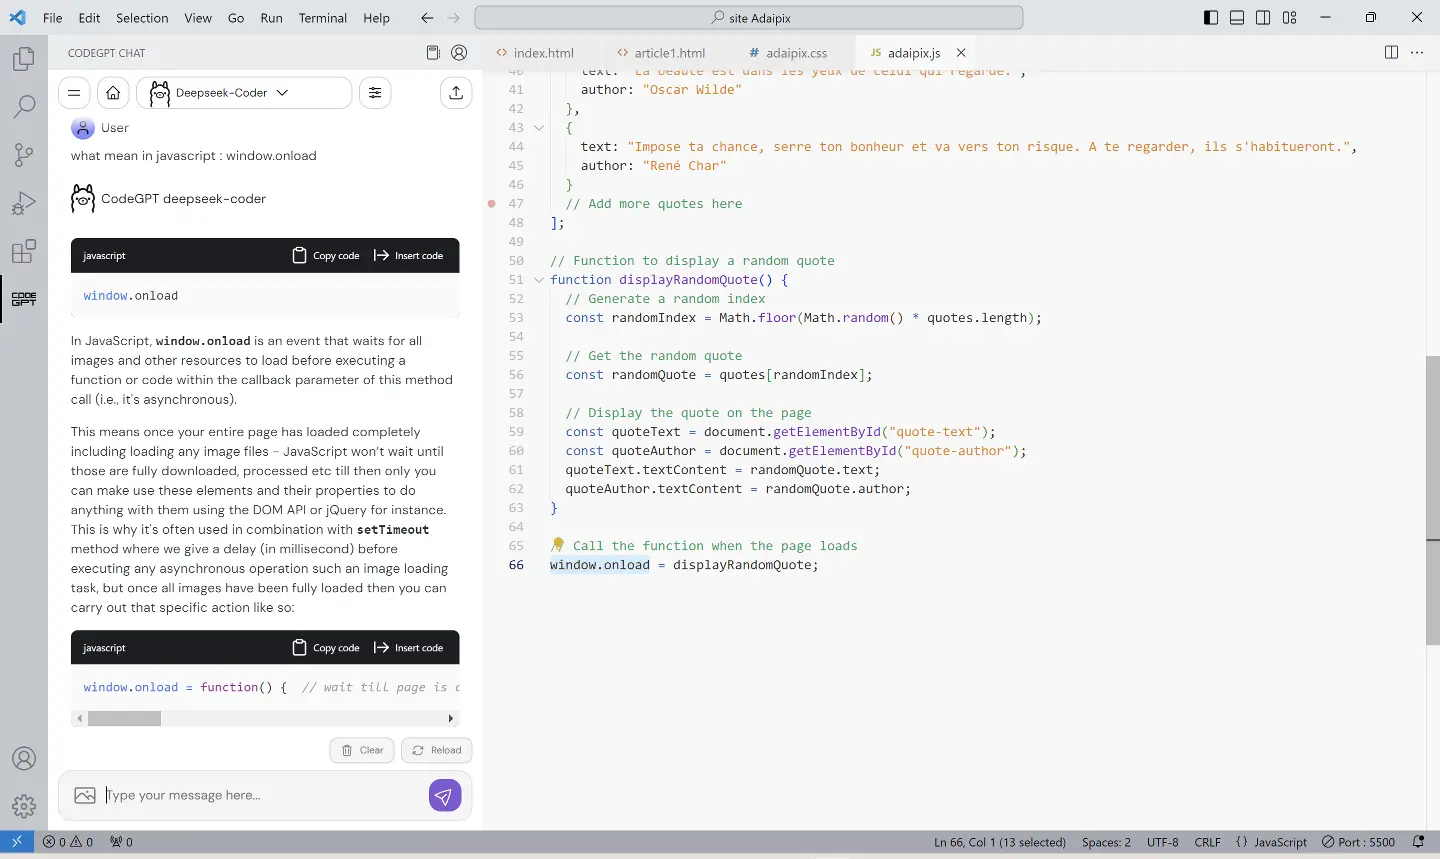Insert code from the second javascript block
The height and width of the screenshot is (859, 1440).
[408, 648]
